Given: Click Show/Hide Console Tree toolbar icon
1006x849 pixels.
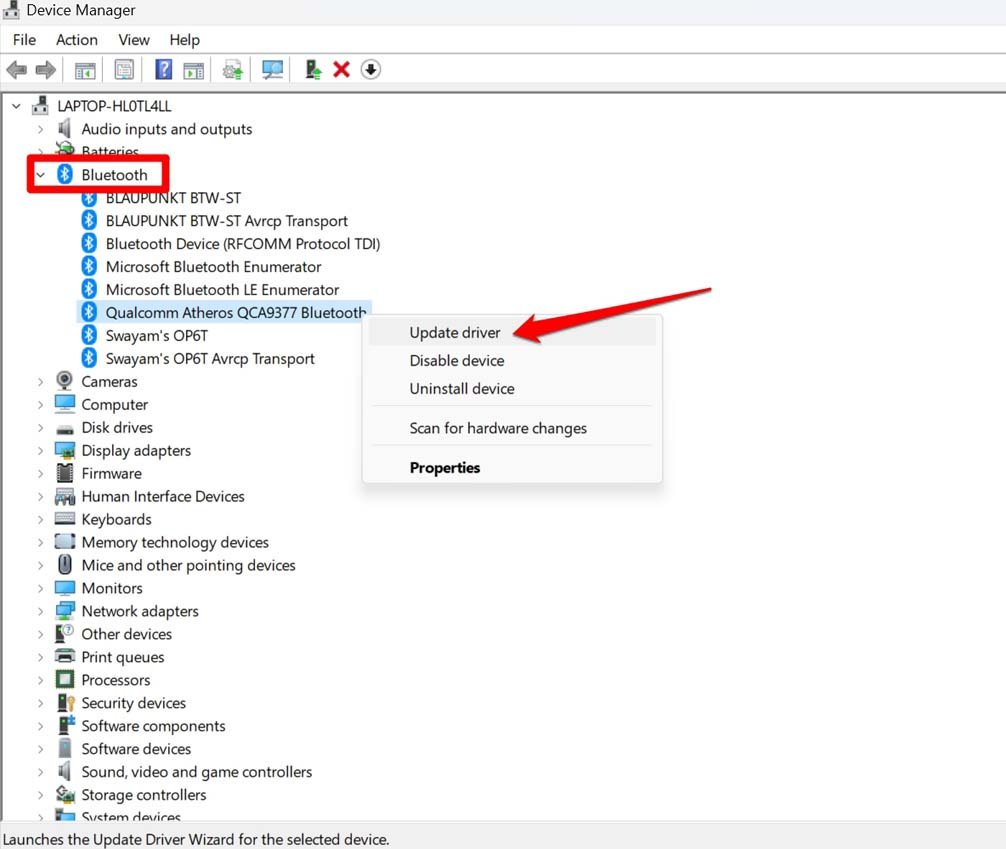Looking at the screenshot, I should [x=85, y=70].
